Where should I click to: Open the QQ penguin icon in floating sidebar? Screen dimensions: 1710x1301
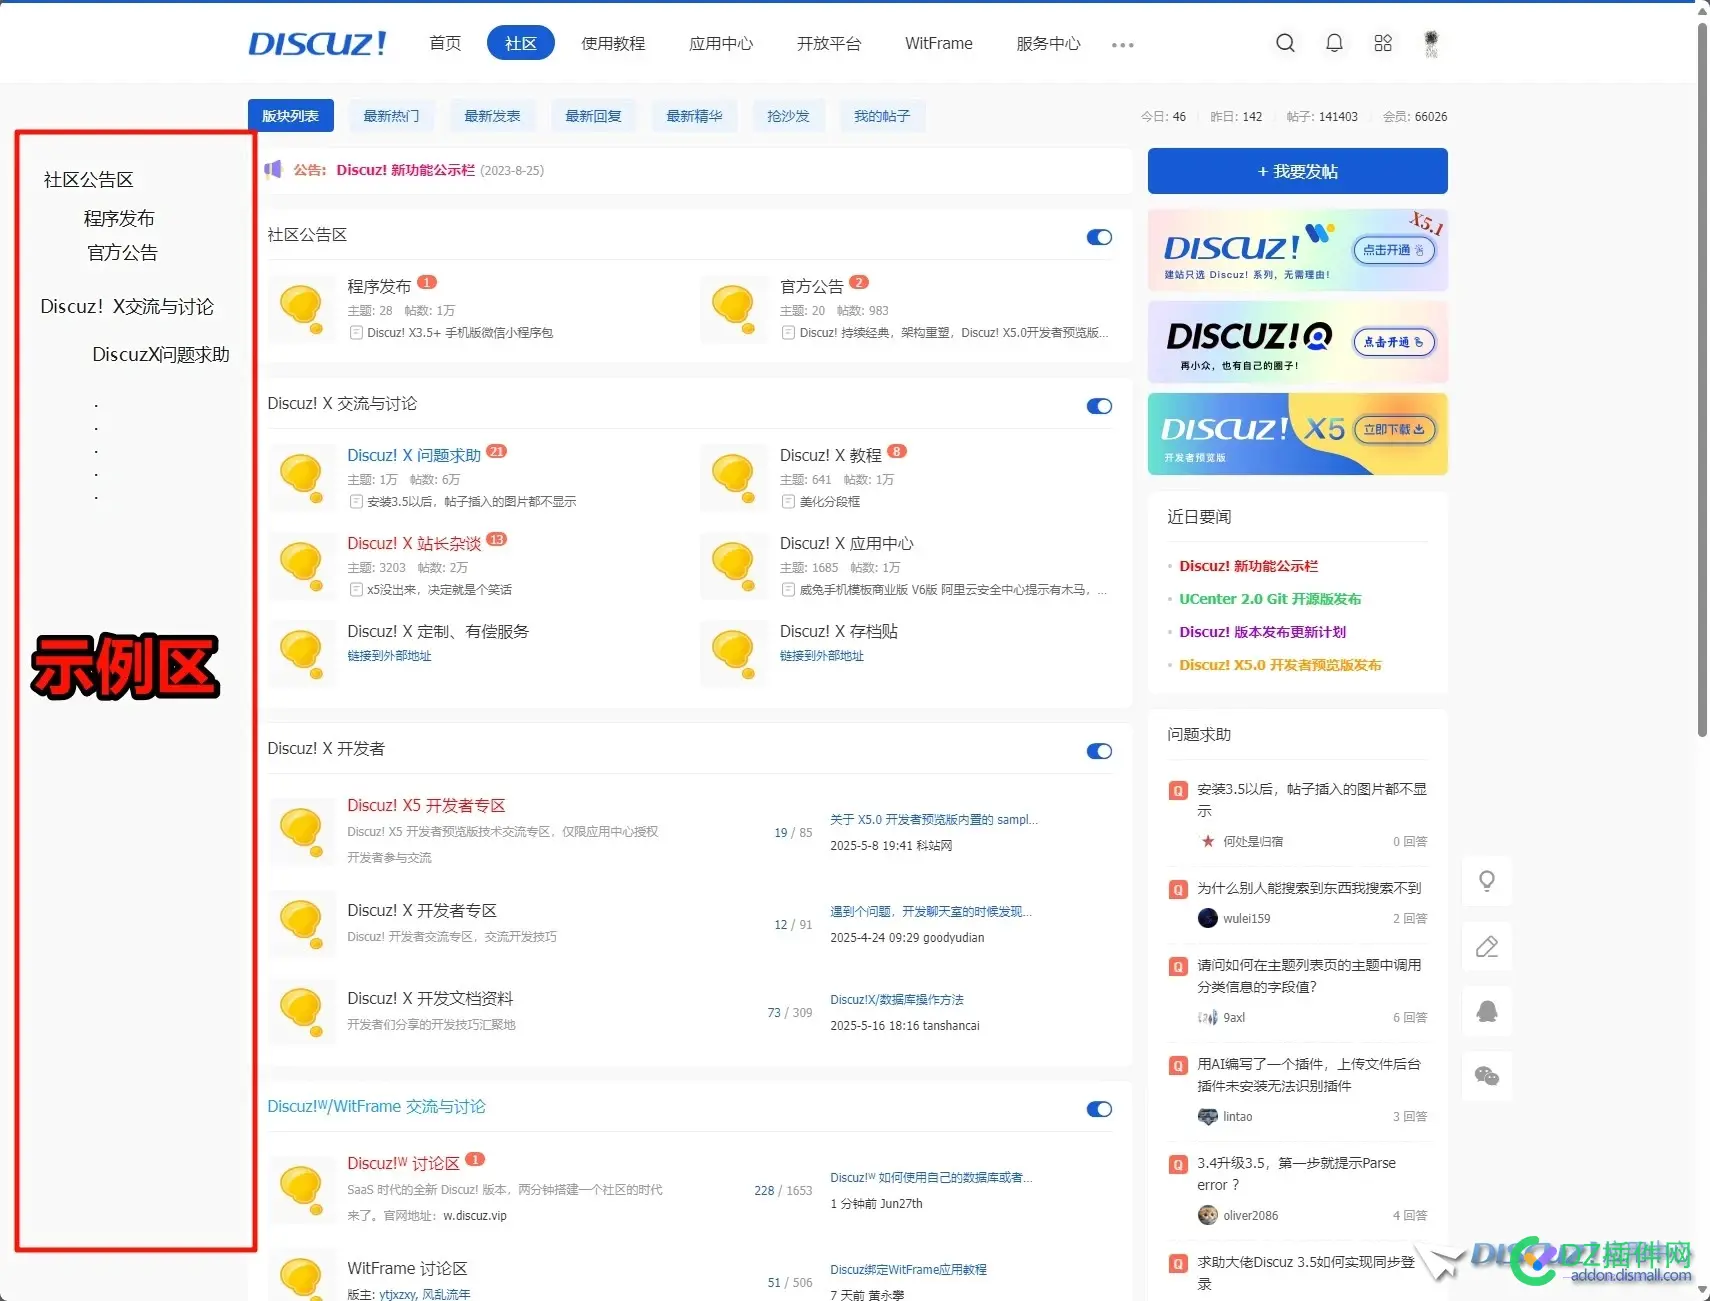click(1487, 1011)
